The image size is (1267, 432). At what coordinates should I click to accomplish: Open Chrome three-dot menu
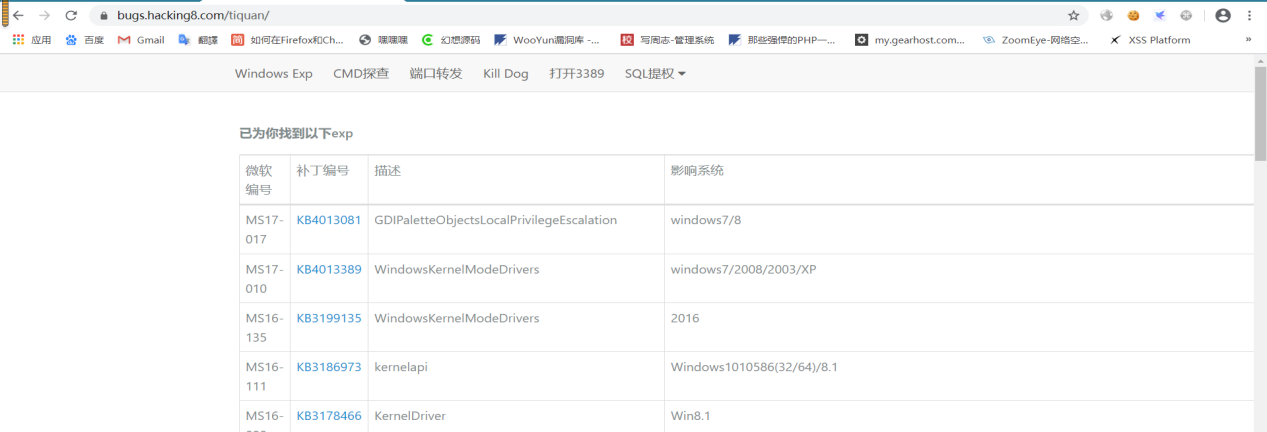coord(1249,16)
